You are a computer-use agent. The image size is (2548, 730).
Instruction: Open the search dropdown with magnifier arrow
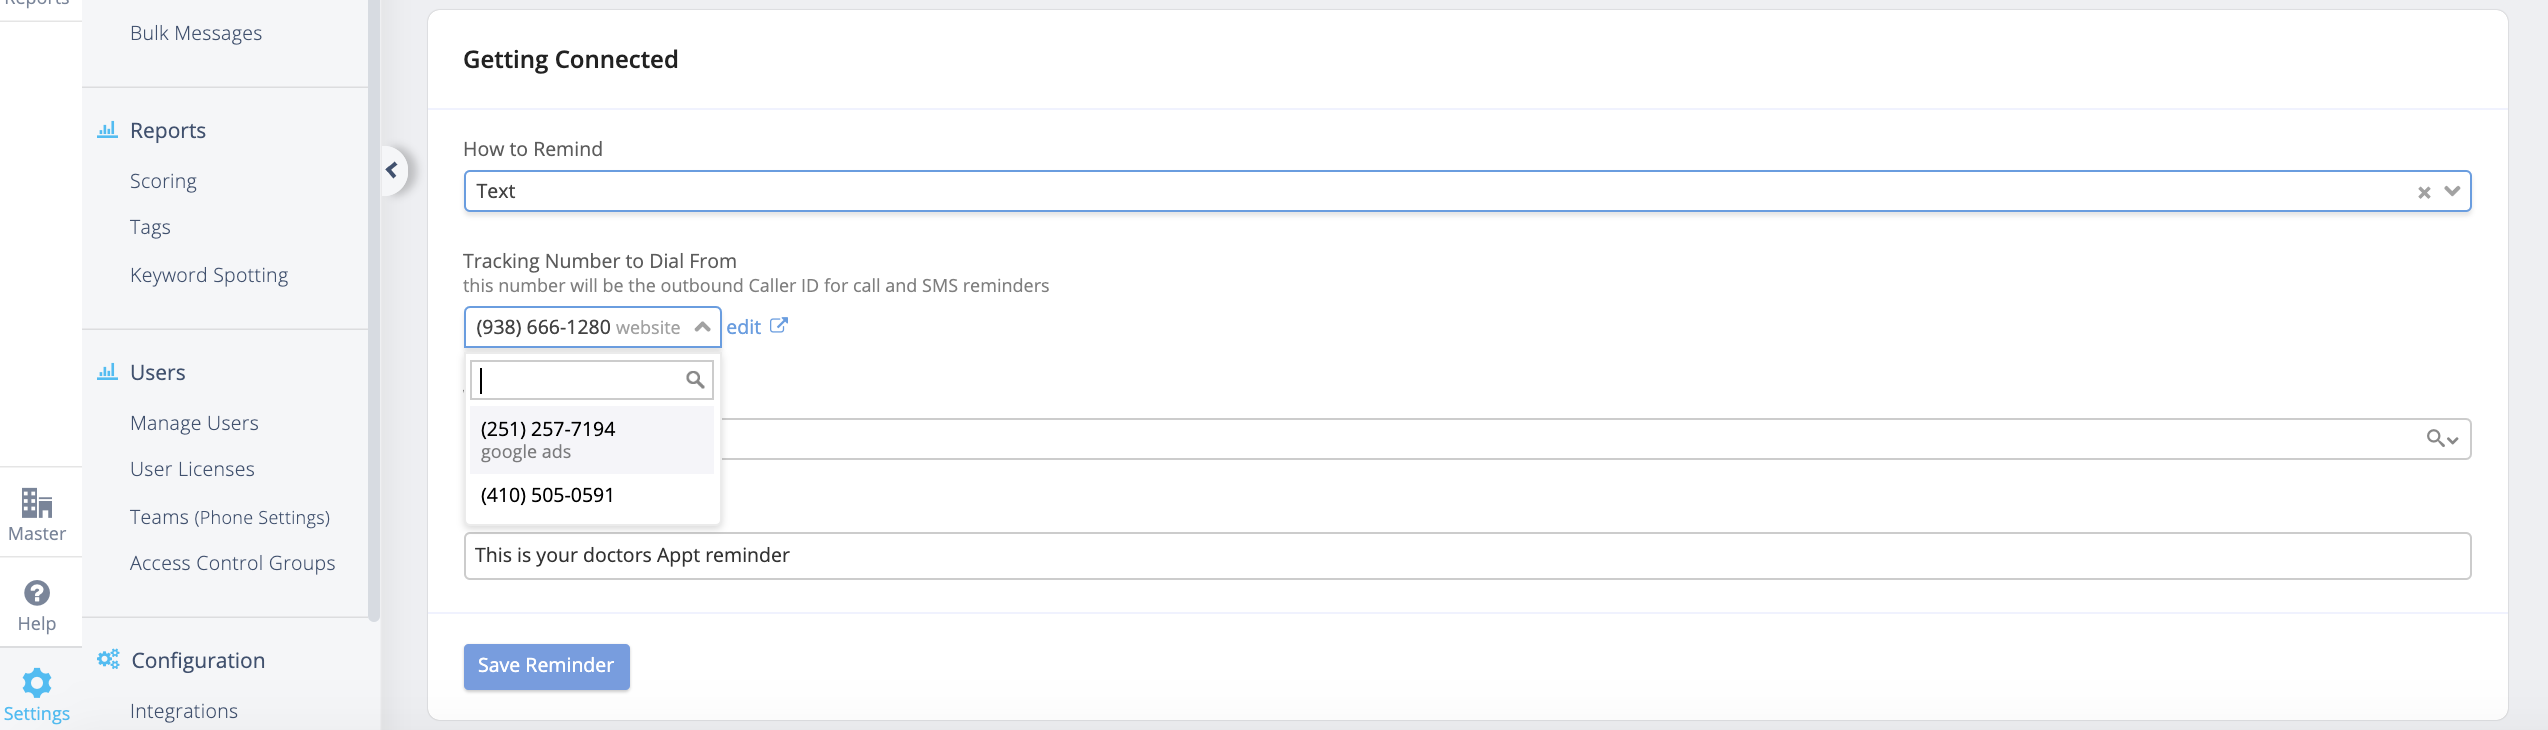pos(2442,439)
